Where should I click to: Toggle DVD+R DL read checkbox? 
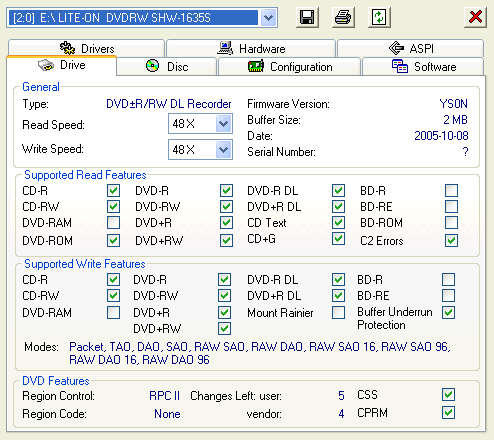click(x=338, y=207)
